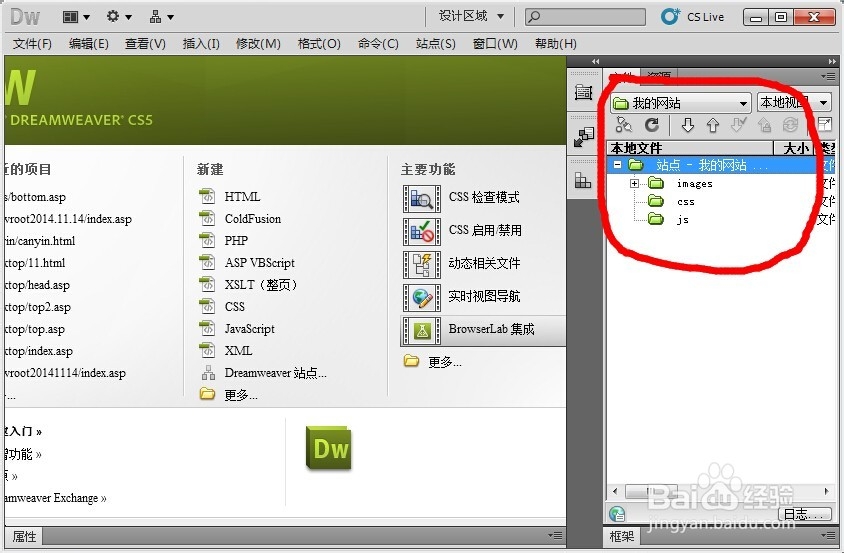The width and height of the screenshot is (844, 553).
Task: Open the 命令(C) menu
Action: pyautogui.click(x=378, y=44)
